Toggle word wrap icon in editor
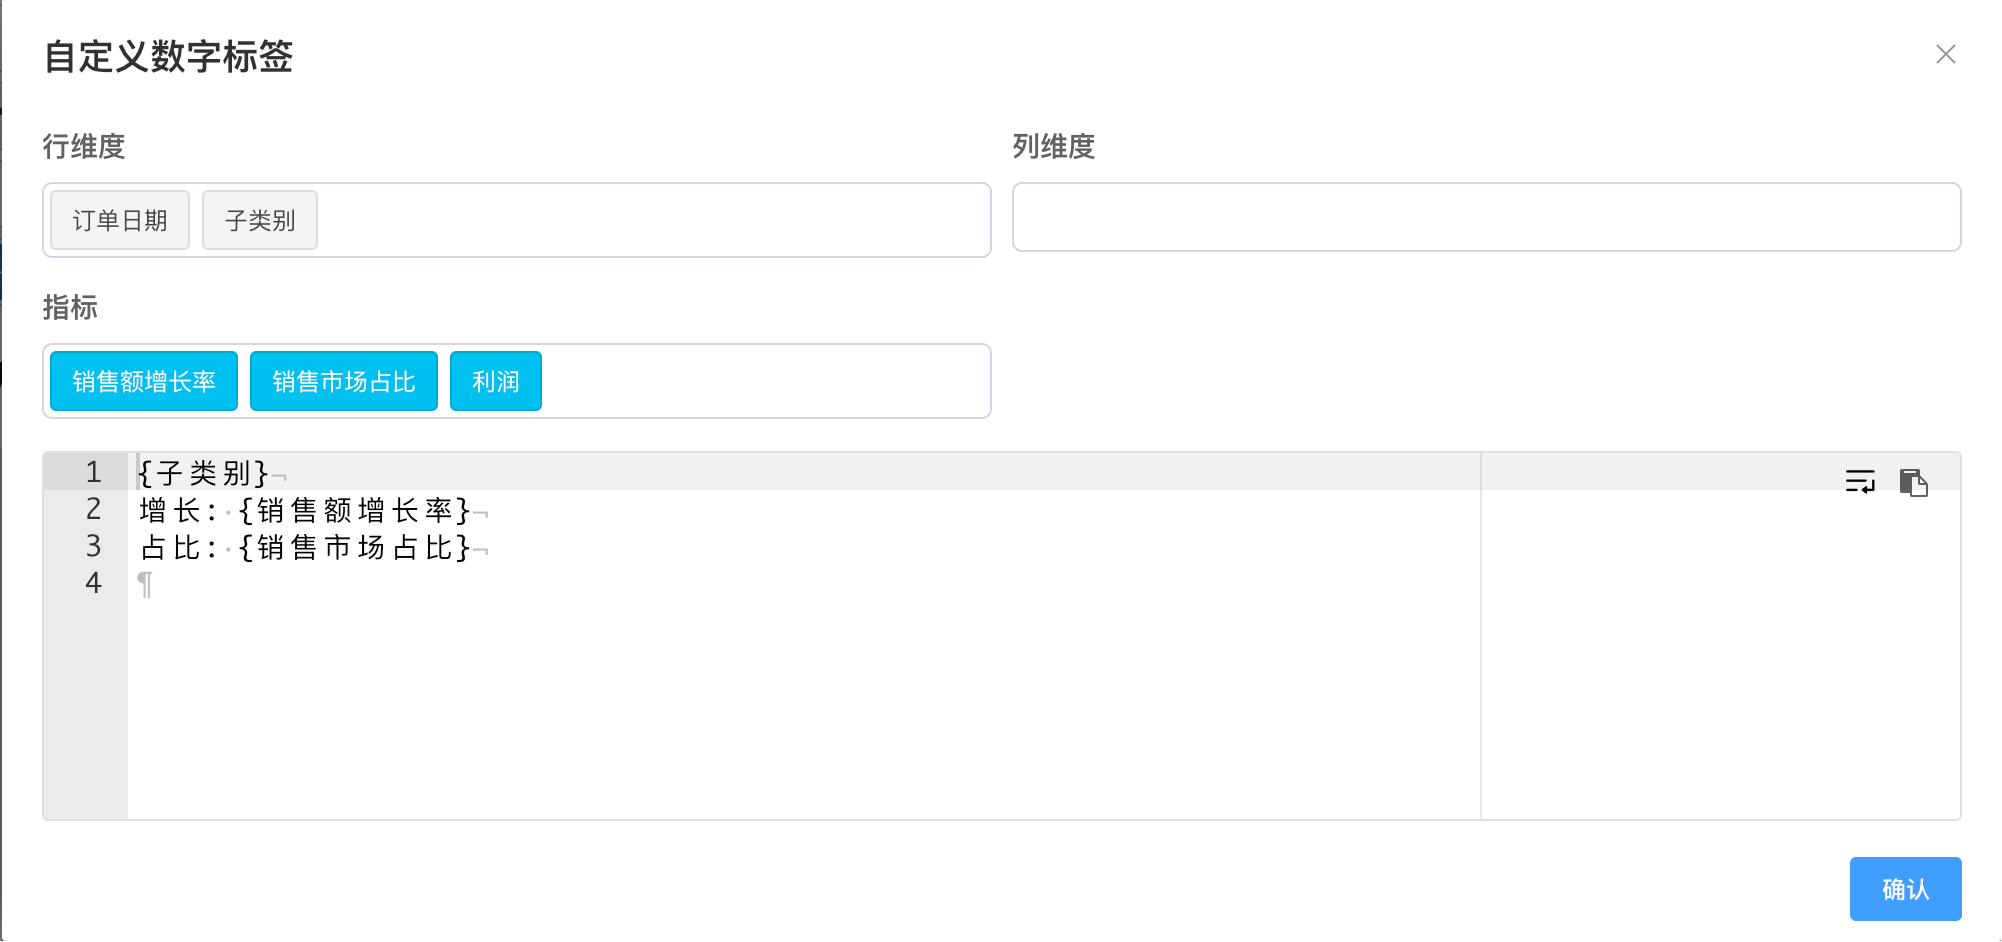 pyautogui.click(x=1860, y=482)
